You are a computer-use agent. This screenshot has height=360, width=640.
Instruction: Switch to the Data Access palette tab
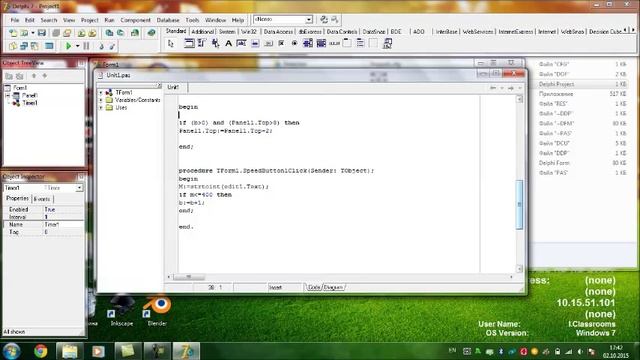[x=278, y=31]
